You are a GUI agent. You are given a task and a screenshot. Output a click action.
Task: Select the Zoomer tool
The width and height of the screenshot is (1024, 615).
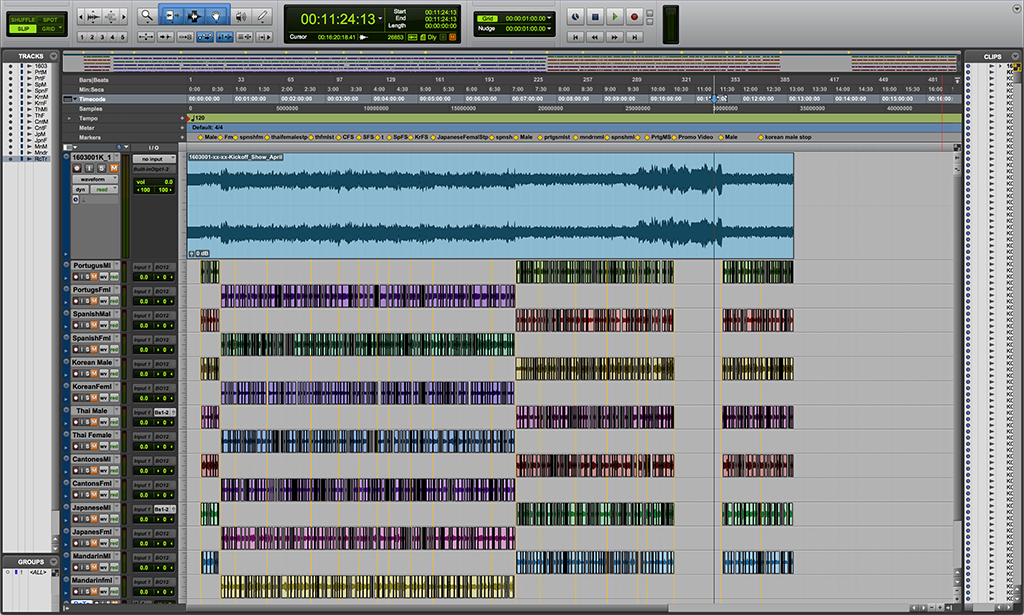[147, 16]
